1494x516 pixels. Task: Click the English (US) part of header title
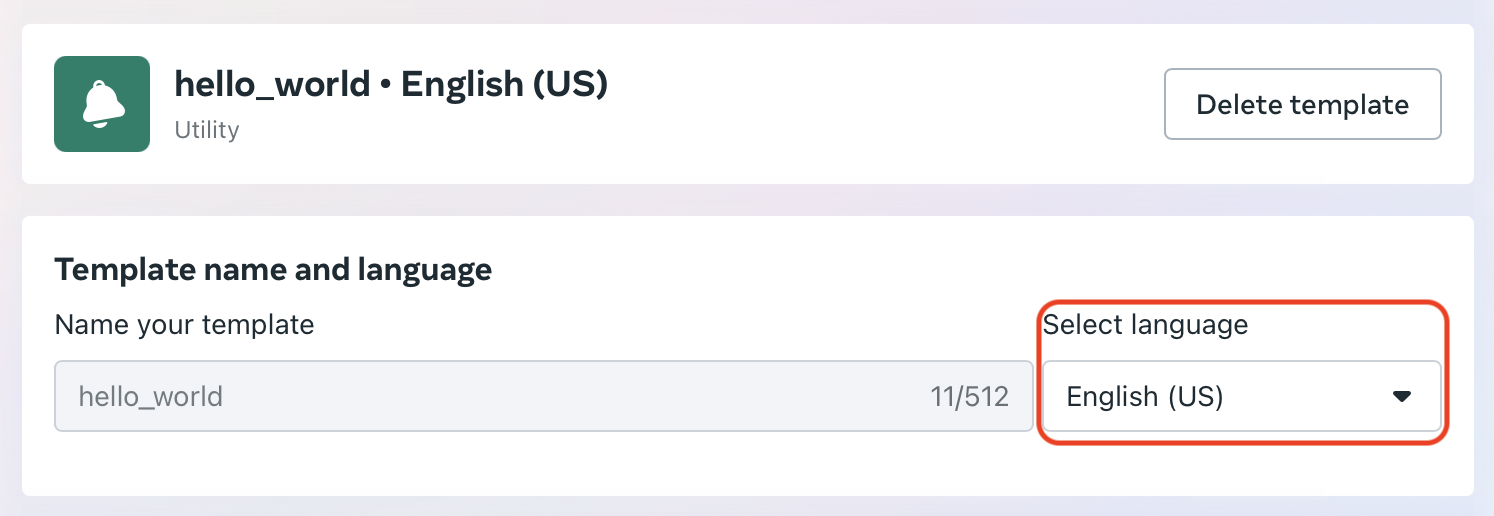pos(505,85)
